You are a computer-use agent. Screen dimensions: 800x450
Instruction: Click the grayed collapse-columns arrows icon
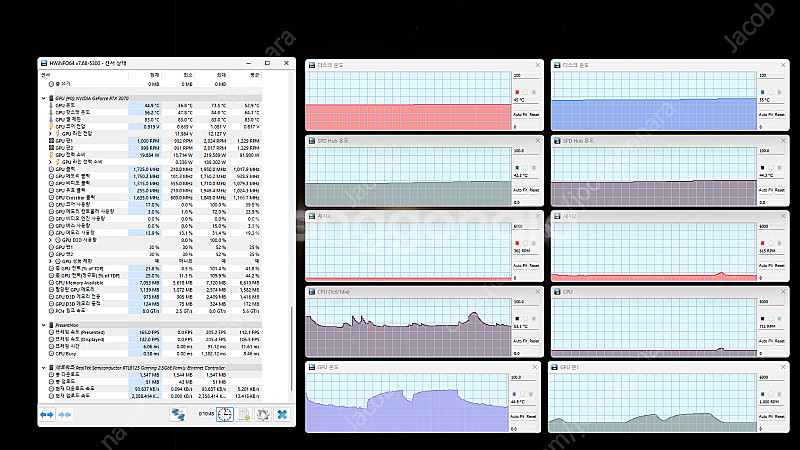pos(65,413)
